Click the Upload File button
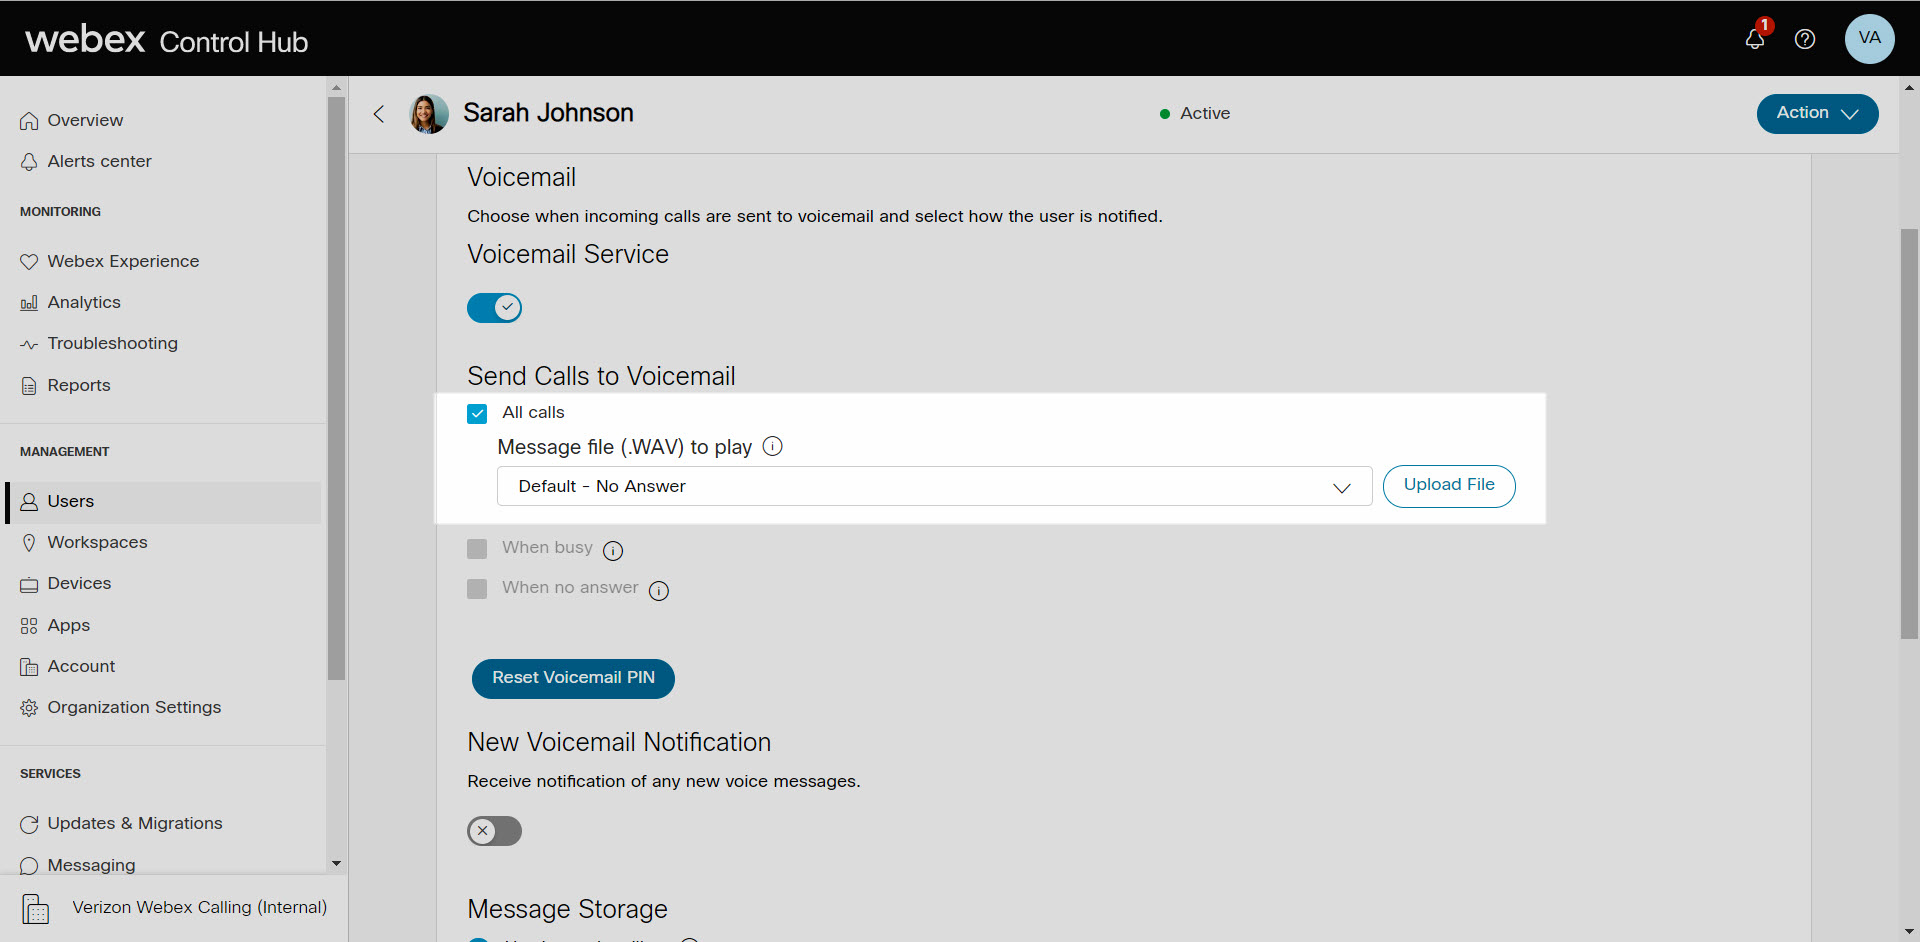This screenshot has width=1920, height=942. tap(1448, 486)
